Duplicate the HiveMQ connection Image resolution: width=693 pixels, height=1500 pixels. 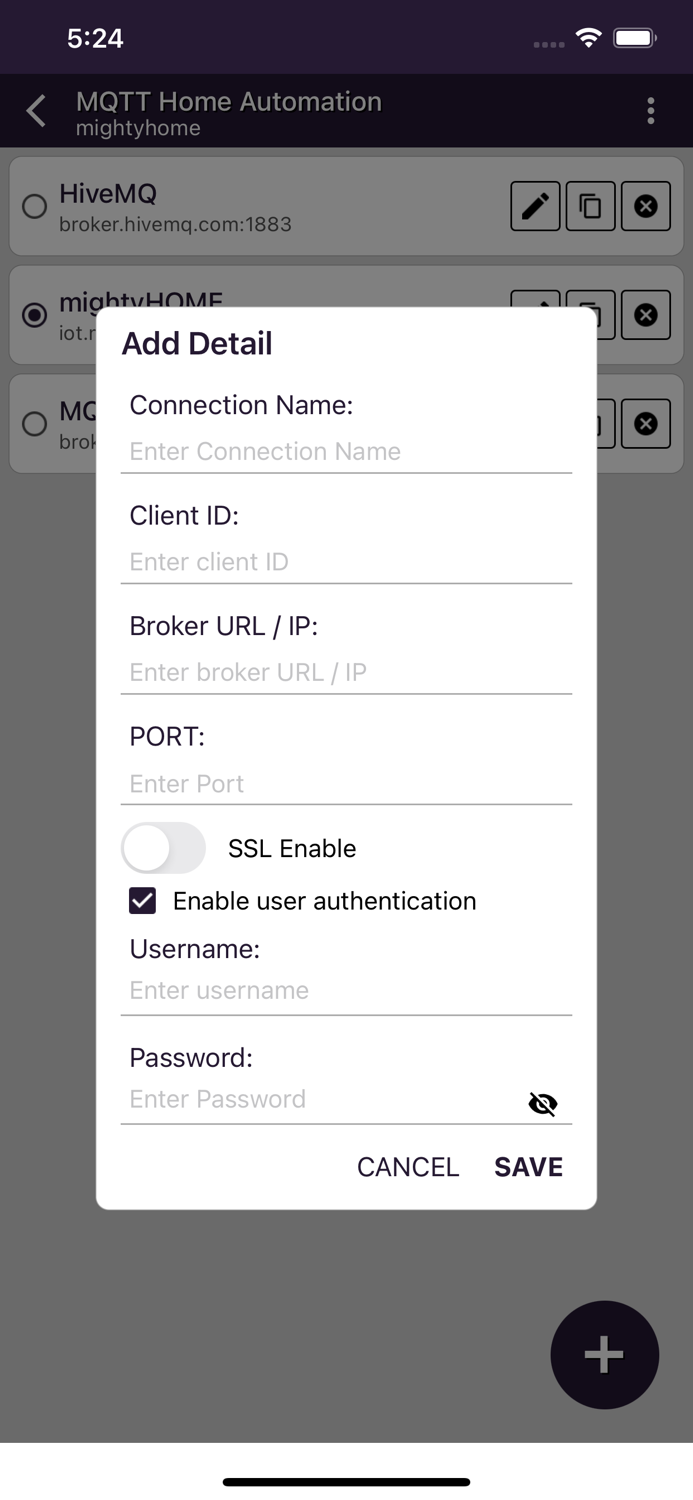point(590,206)
